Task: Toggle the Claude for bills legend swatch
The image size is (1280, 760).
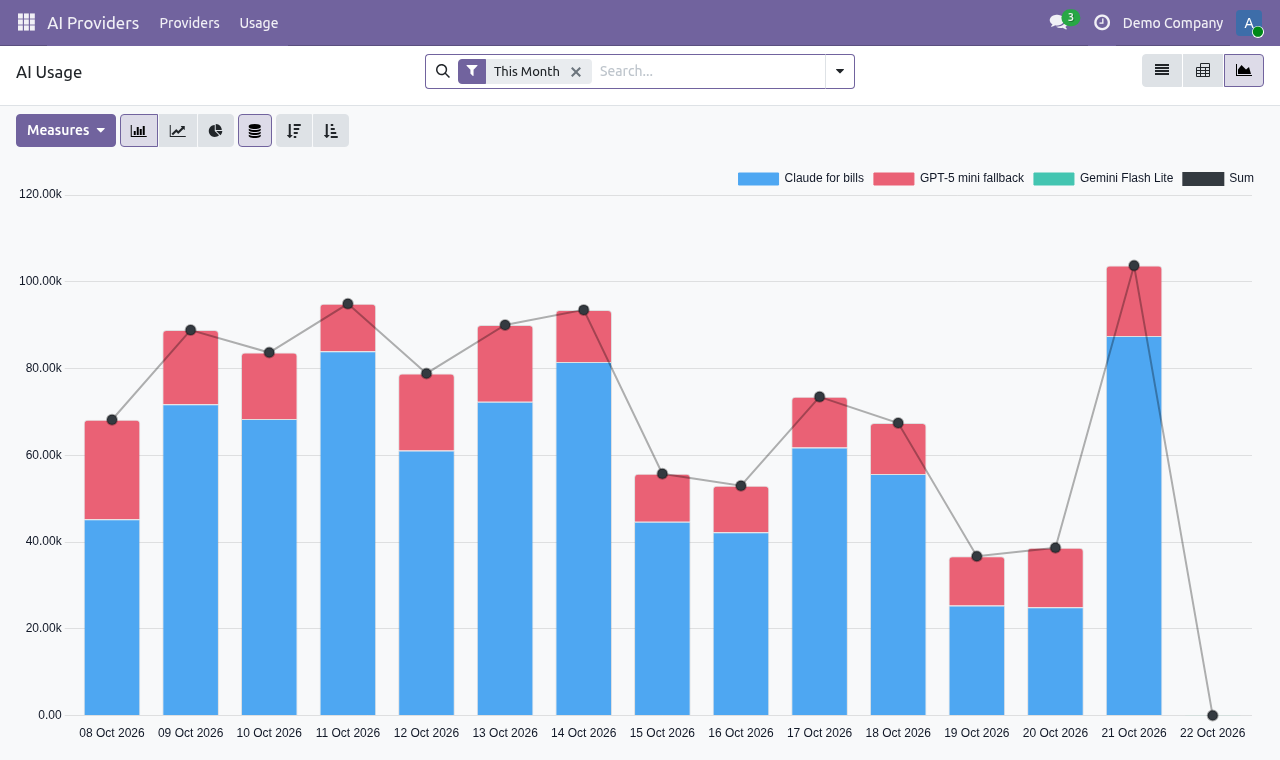Action: pos(758,179)
